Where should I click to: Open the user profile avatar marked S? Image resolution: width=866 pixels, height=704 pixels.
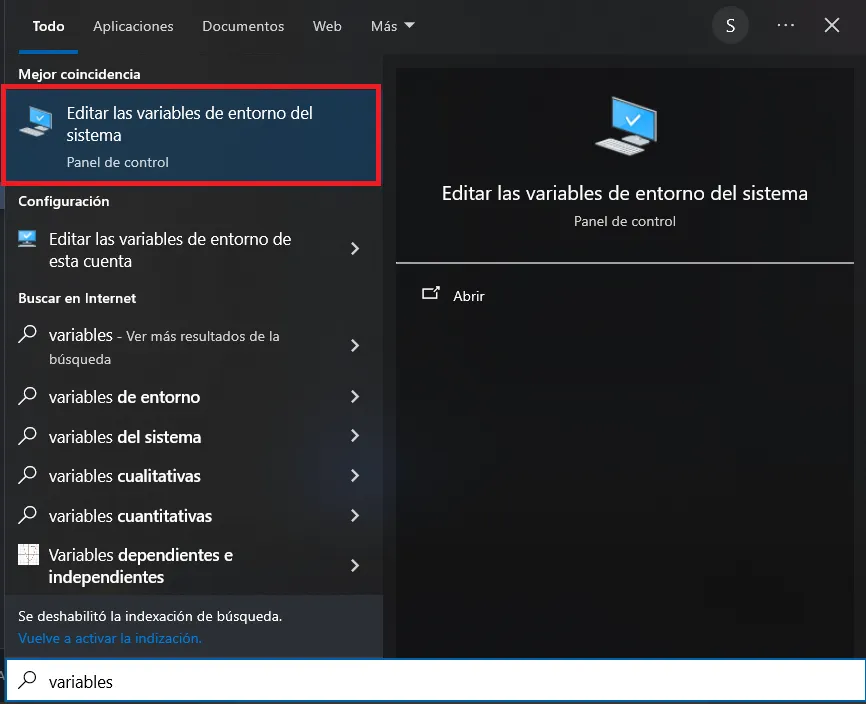pos(730,25)
